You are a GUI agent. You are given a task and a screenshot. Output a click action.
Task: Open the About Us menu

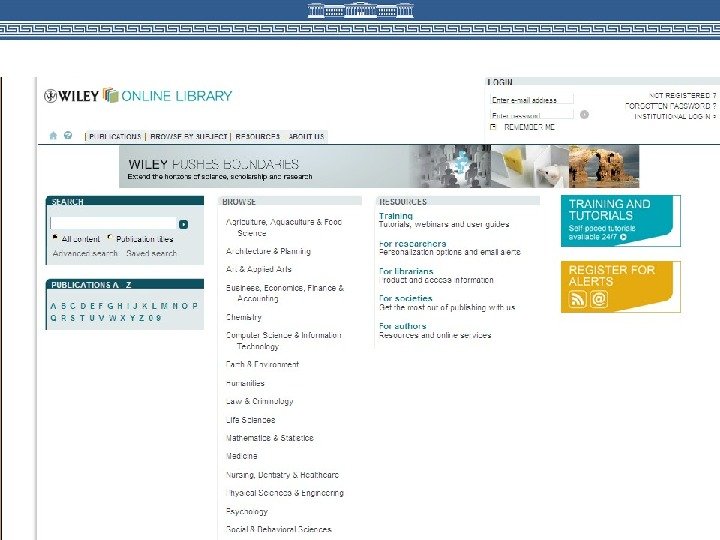tap(306, 136)
